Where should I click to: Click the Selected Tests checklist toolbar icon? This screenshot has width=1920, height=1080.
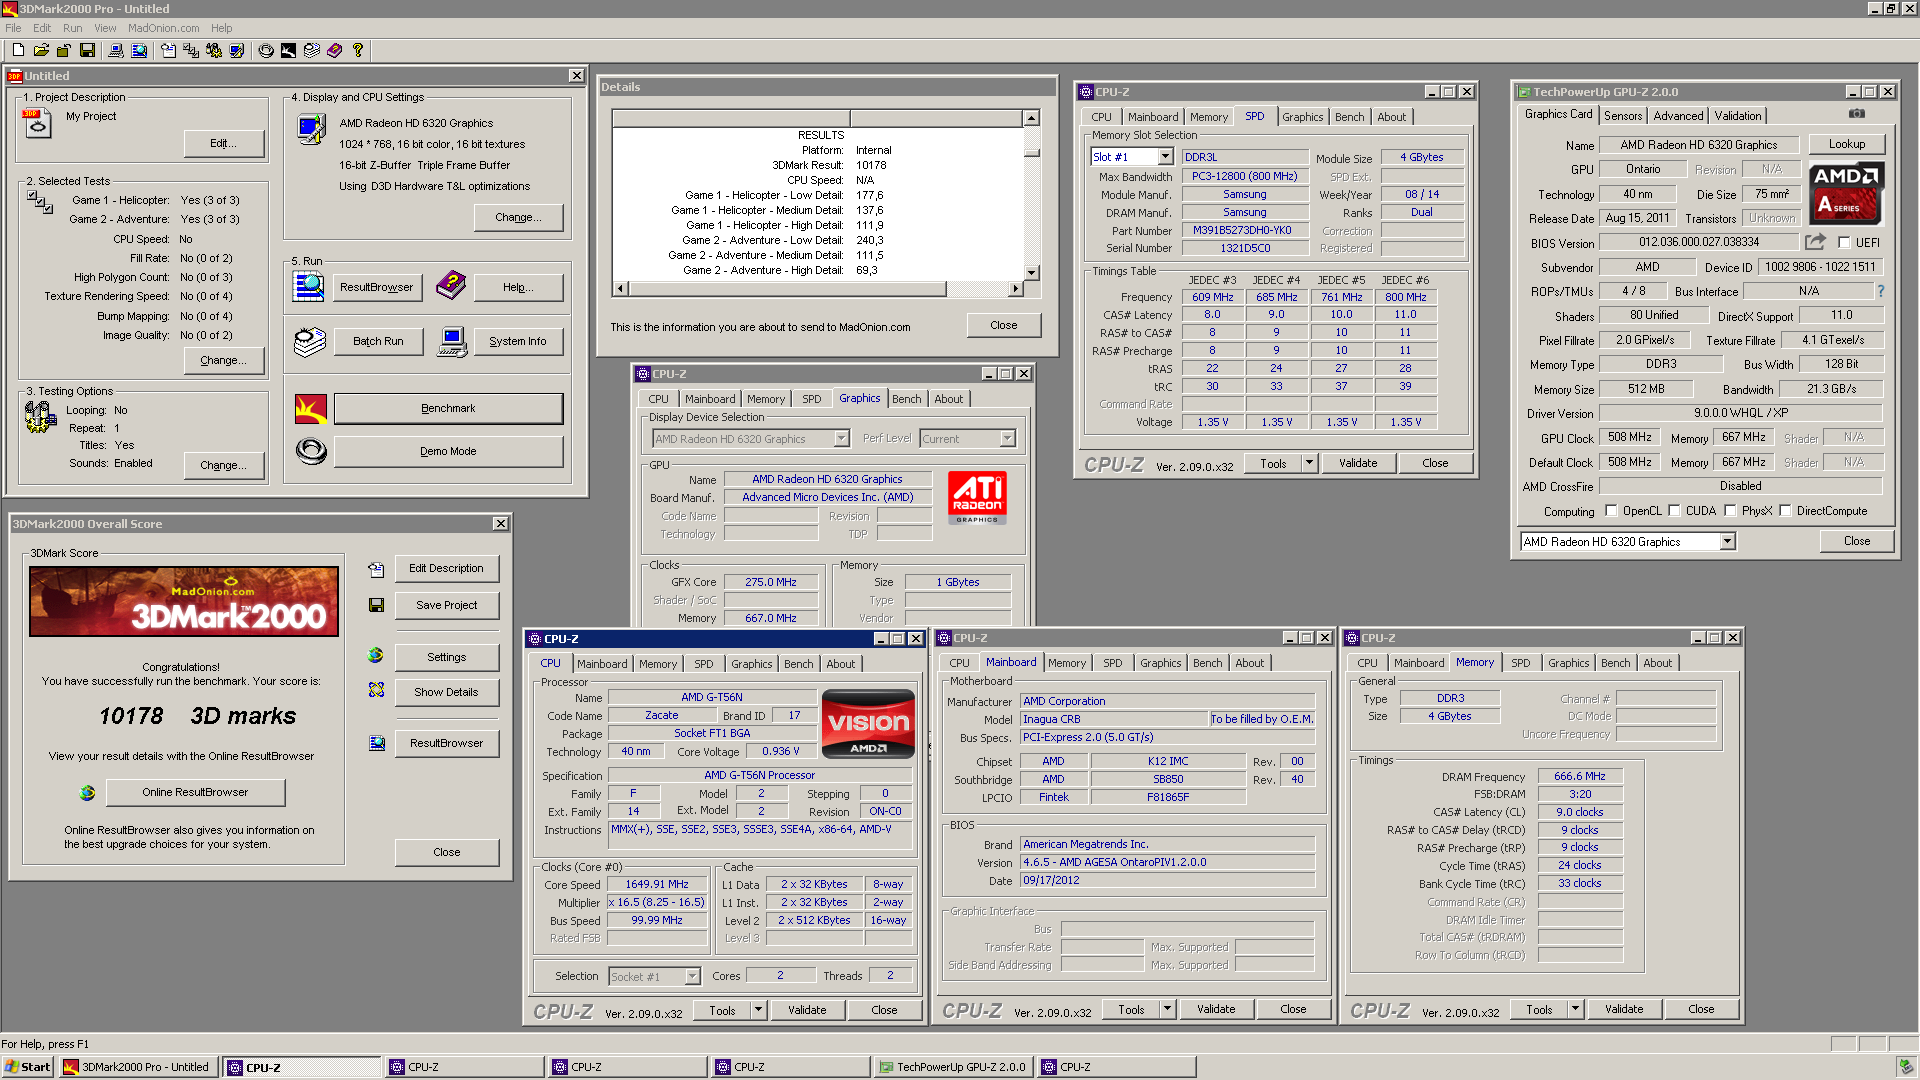191,50
